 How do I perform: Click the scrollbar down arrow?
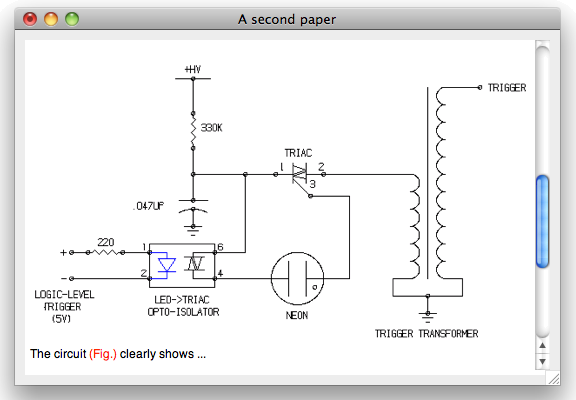542,362
